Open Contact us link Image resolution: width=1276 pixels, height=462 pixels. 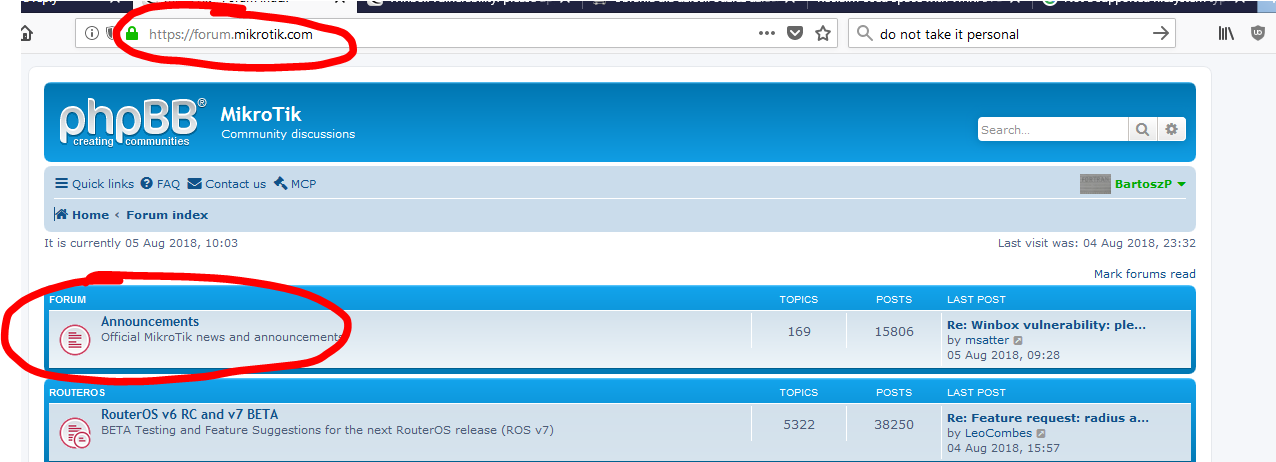tap(227, 184)
